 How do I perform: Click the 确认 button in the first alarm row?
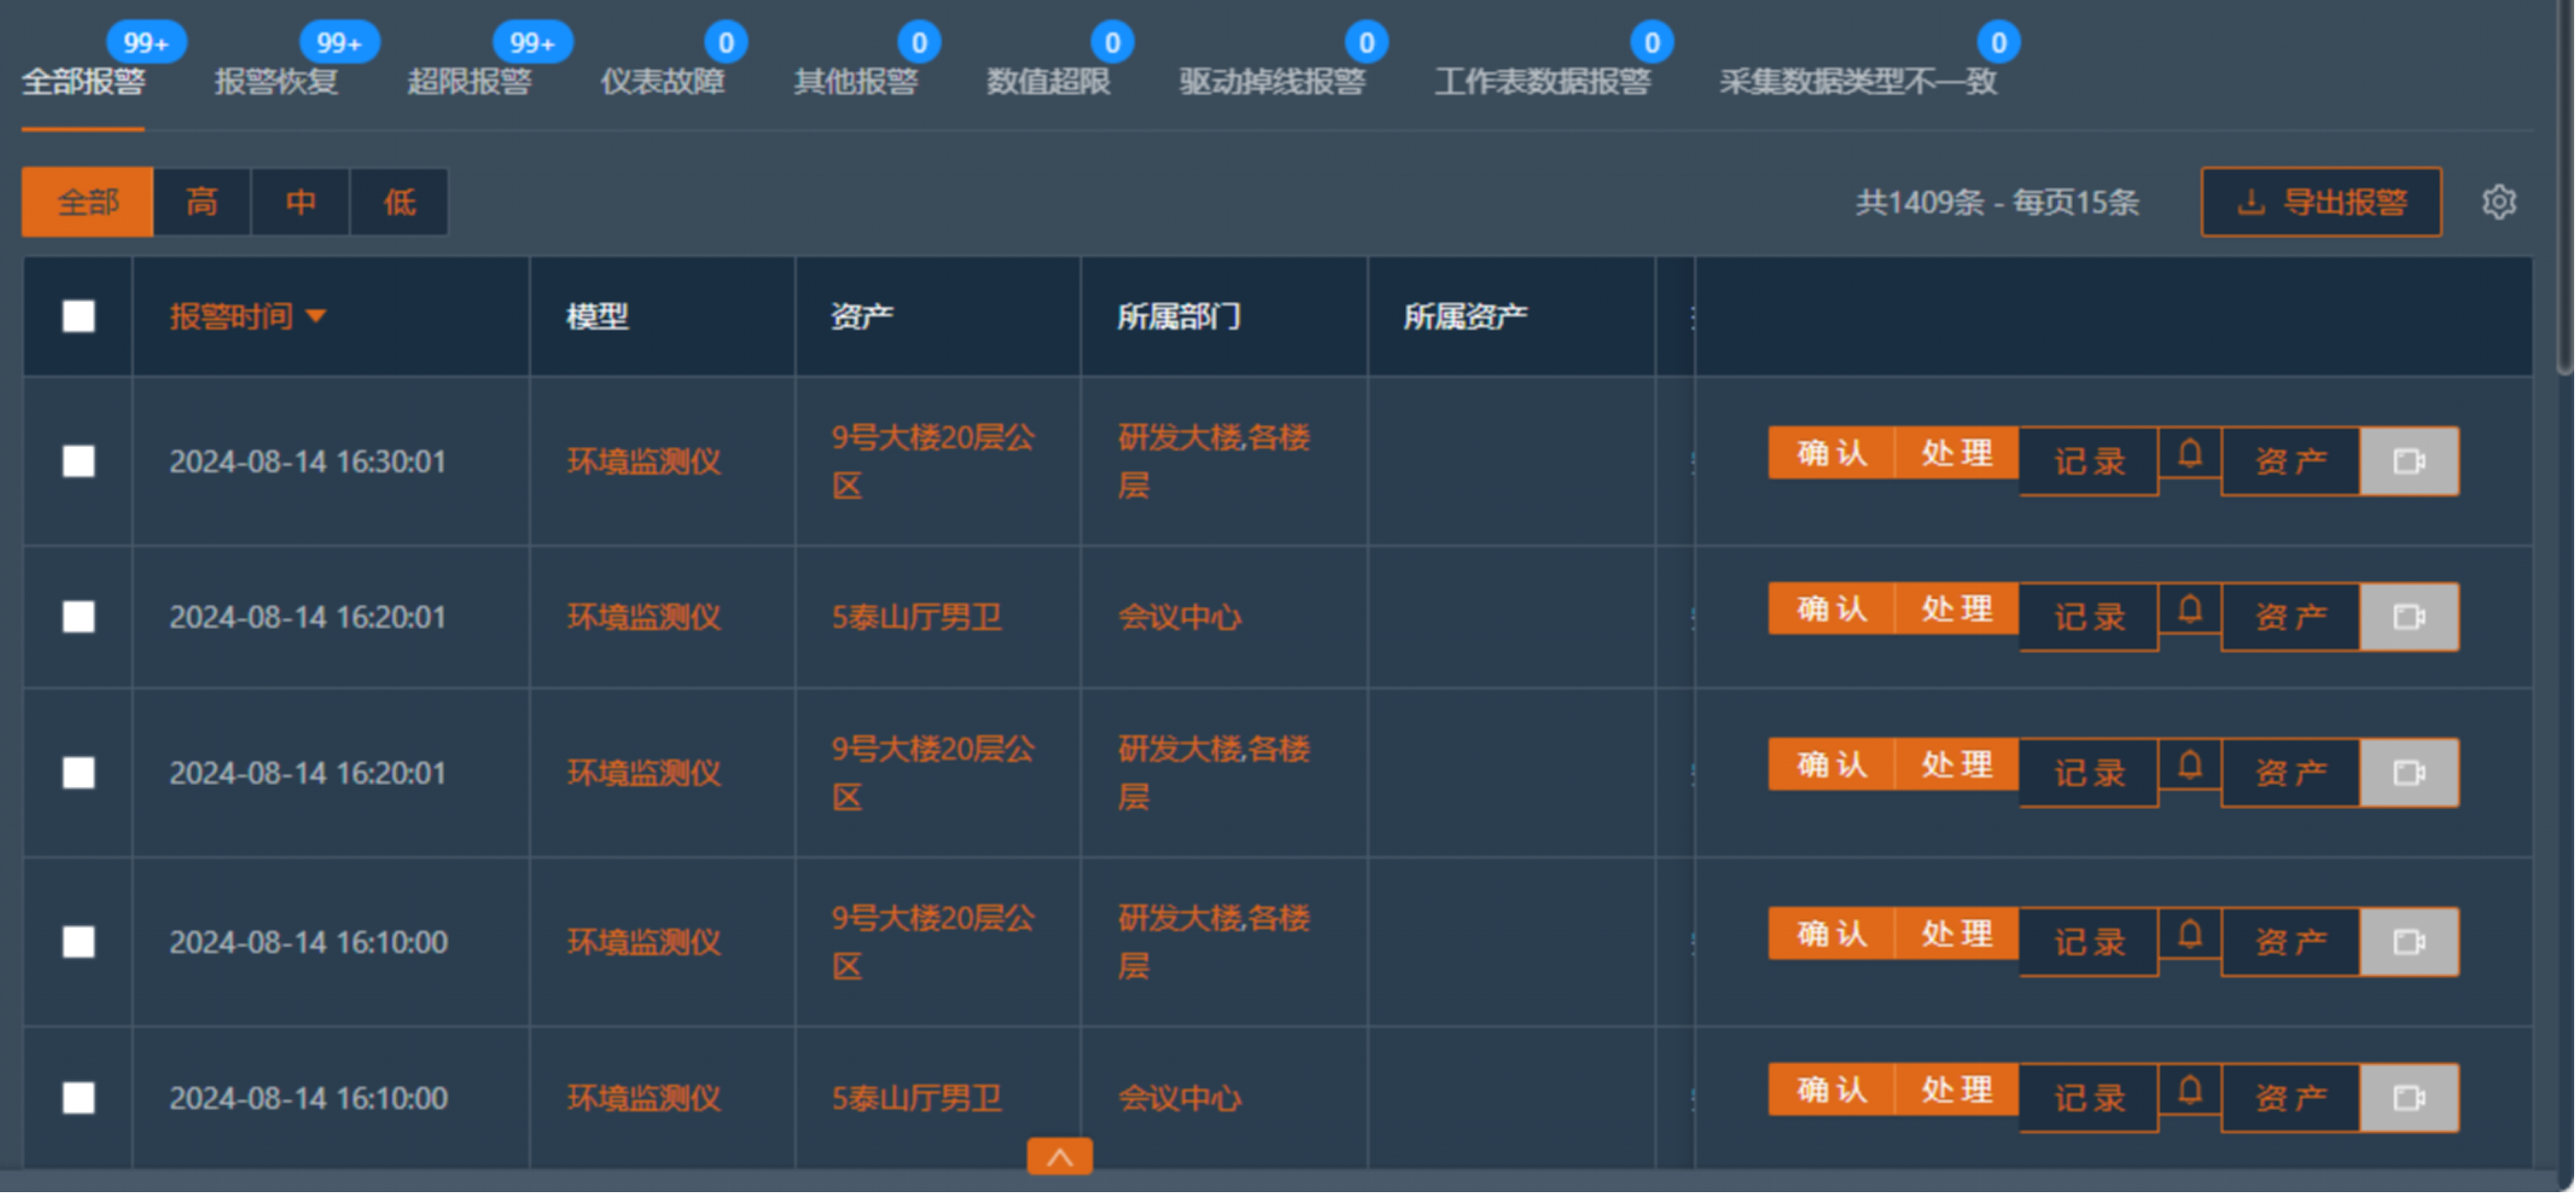[x=1830, y=452]
